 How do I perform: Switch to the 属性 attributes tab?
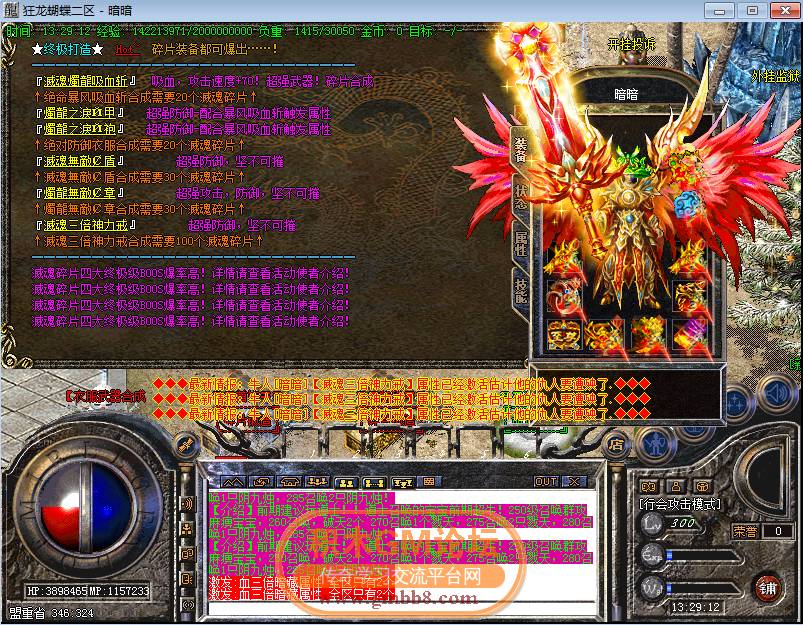click(521, 245)
